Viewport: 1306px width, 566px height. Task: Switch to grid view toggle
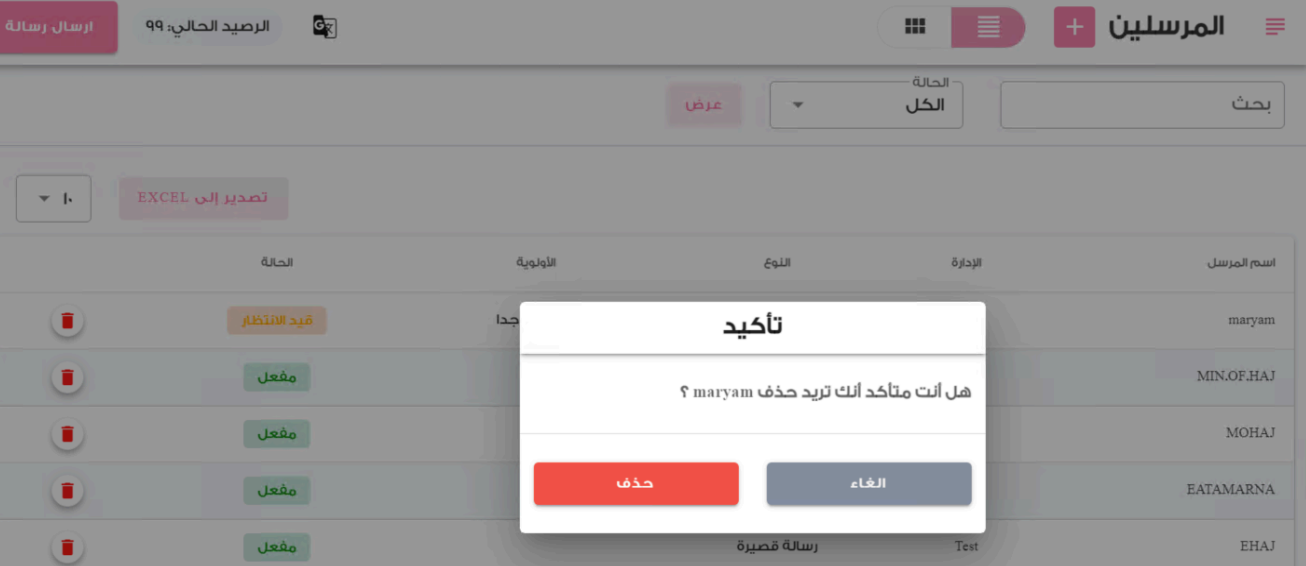[914, 27]
